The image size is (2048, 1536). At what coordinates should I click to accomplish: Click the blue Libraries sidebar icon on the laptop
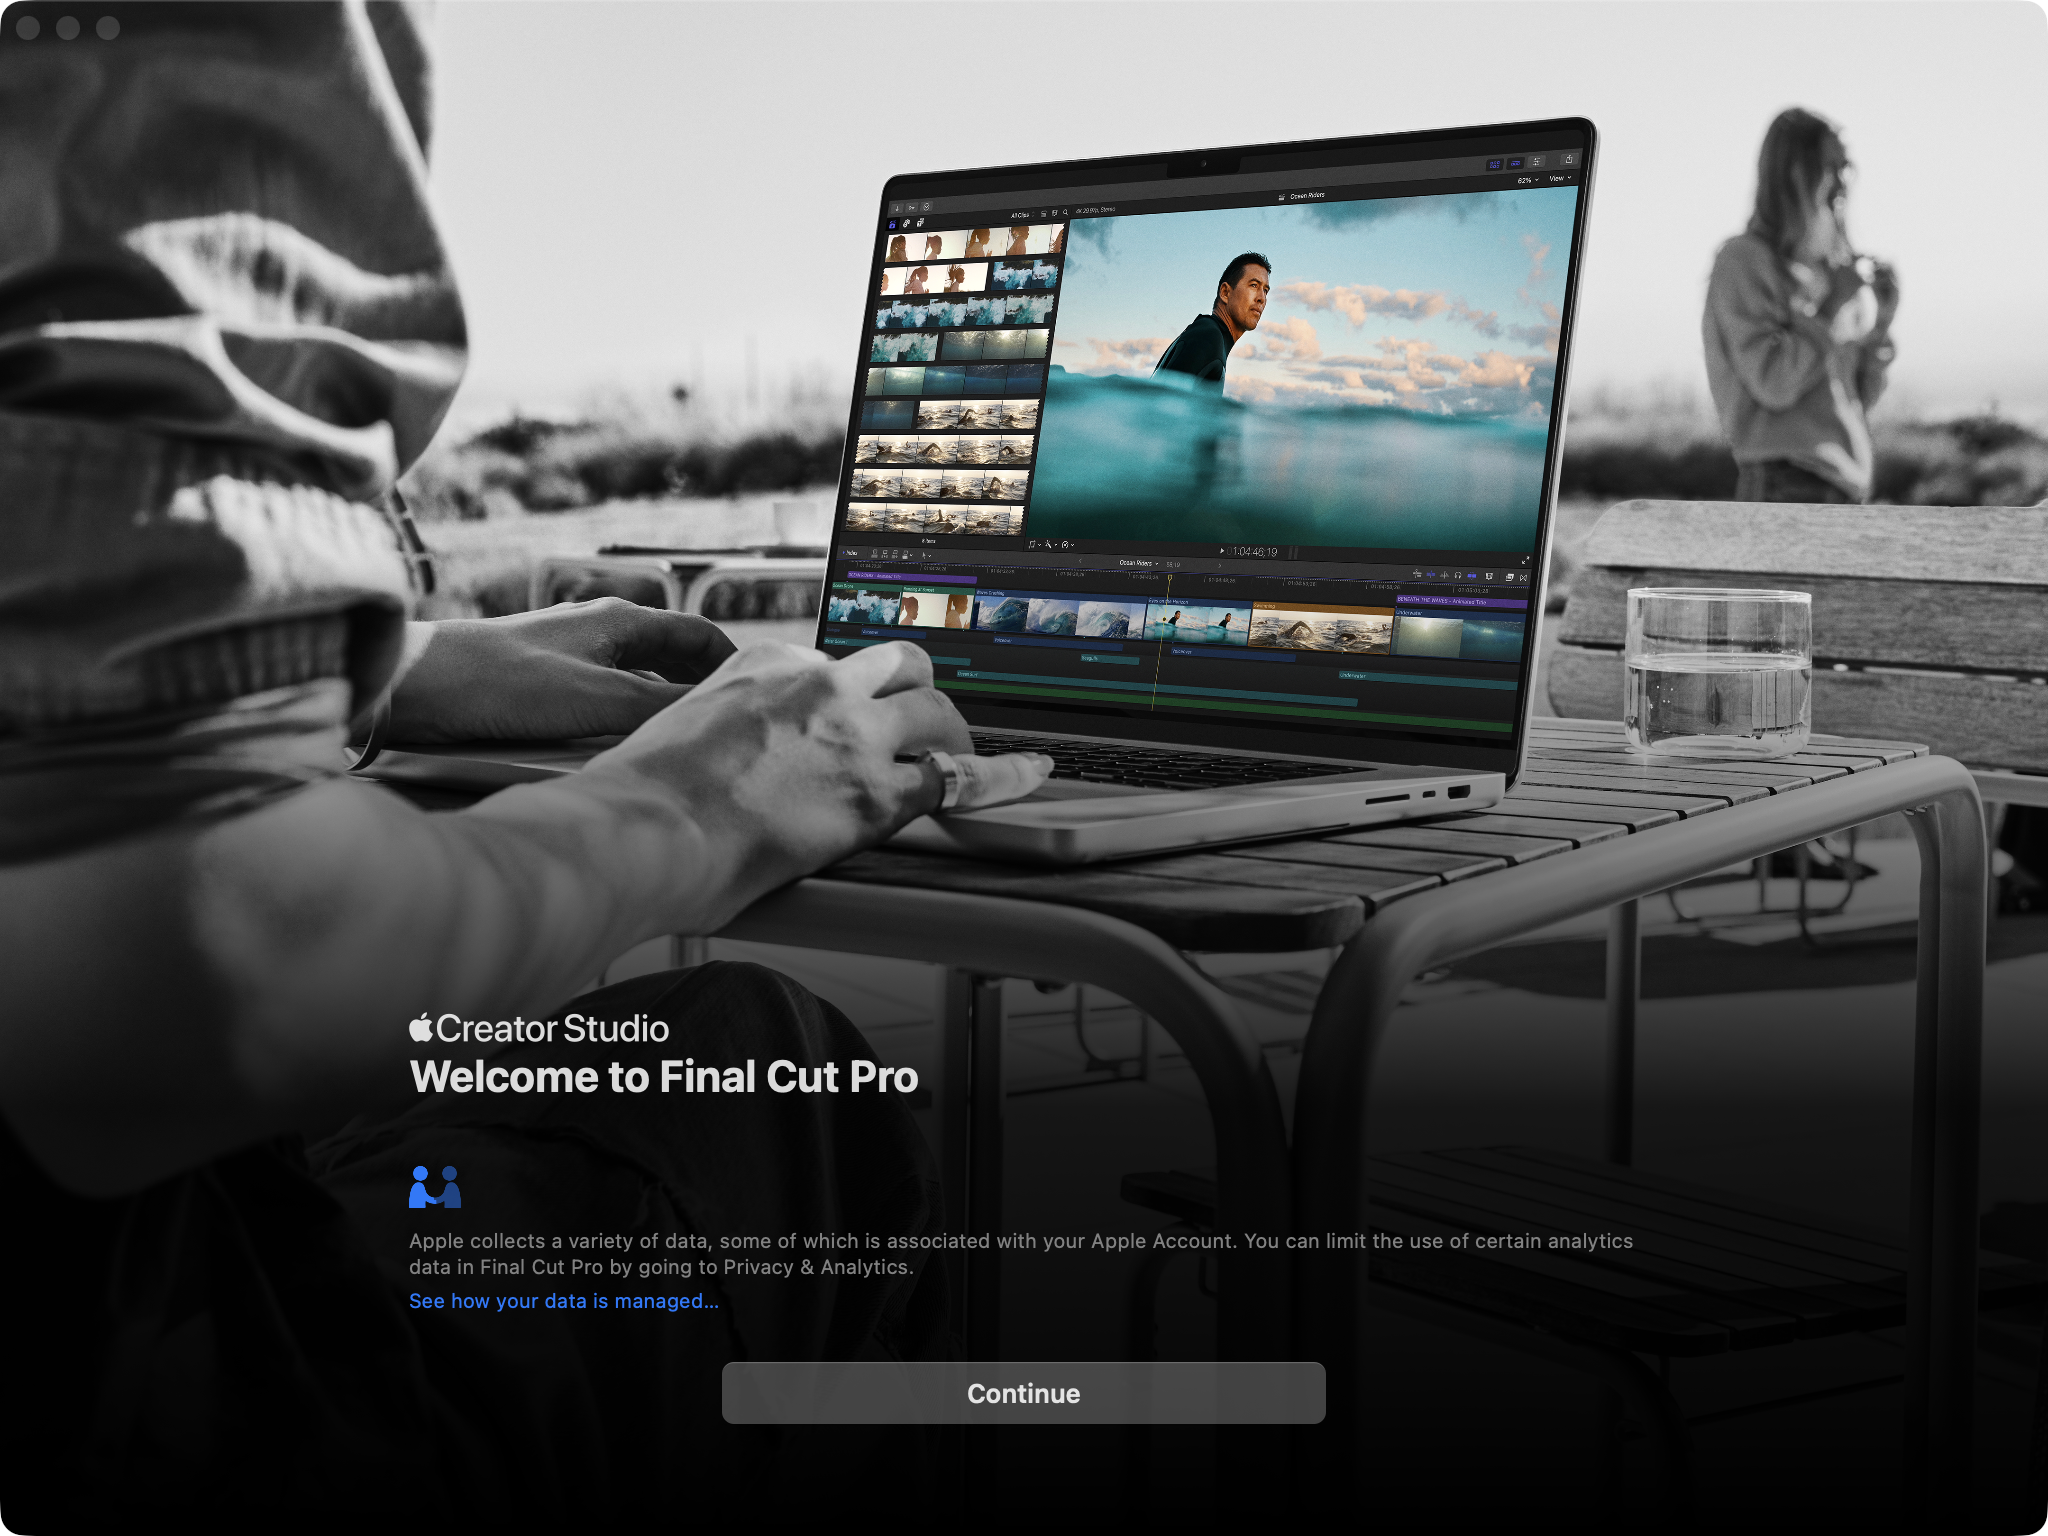pos(892,224)
